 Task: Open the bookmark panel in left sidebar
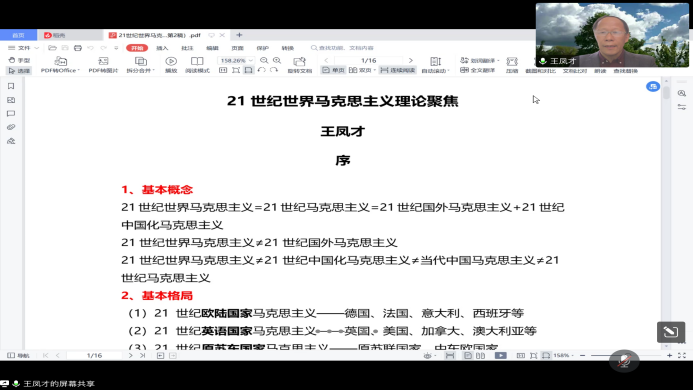coord(11,86)
